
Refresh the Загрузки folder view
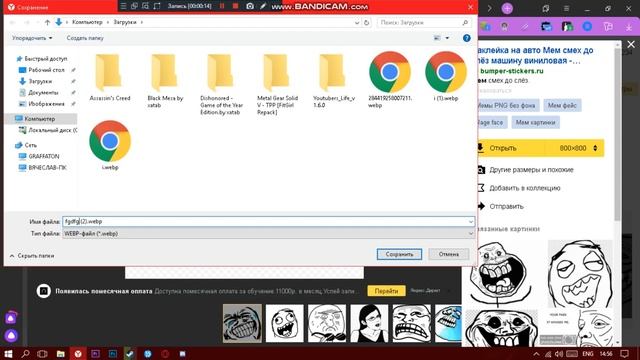[367, 22]
